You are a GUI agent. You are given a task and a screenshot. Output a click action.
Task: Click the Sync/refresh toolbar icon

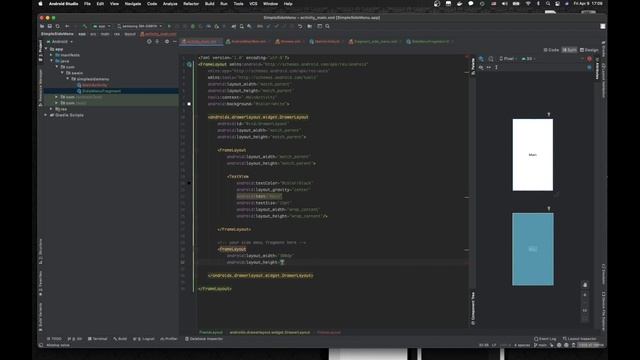click(58, 26)
